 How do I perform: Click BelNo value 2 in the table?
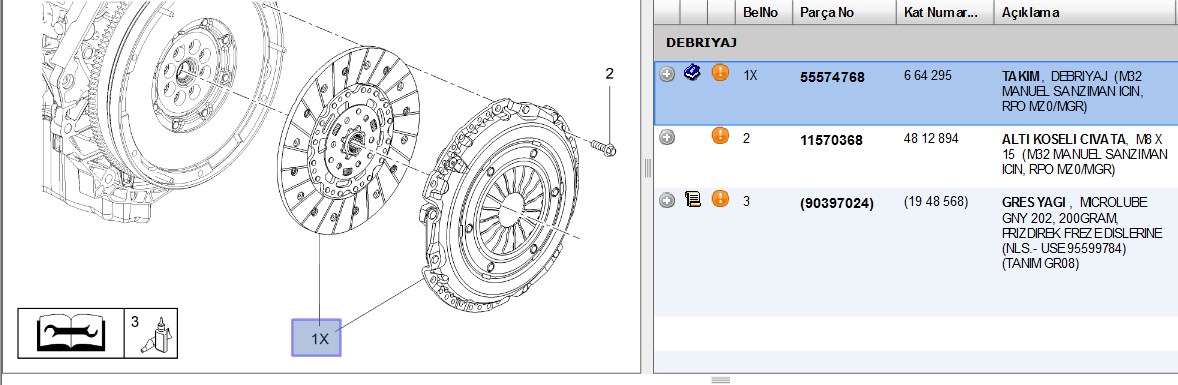[x=747, y=139]
